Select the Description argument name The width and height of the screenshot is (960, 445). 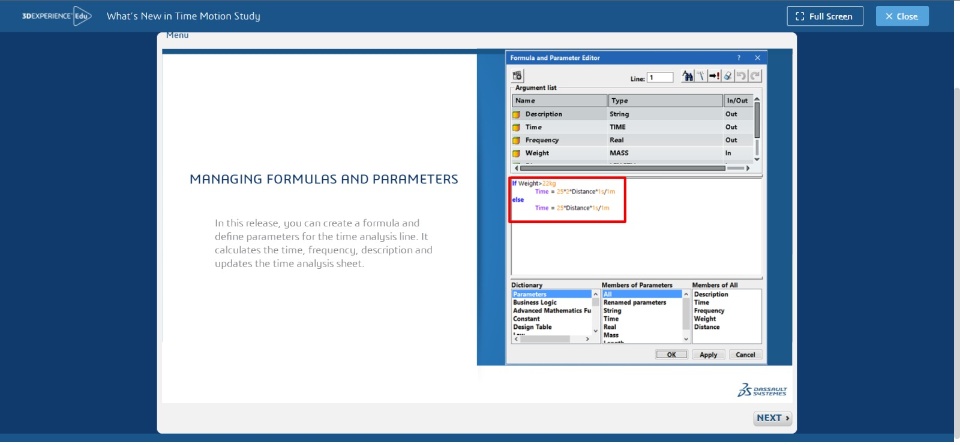coord(544,114)
